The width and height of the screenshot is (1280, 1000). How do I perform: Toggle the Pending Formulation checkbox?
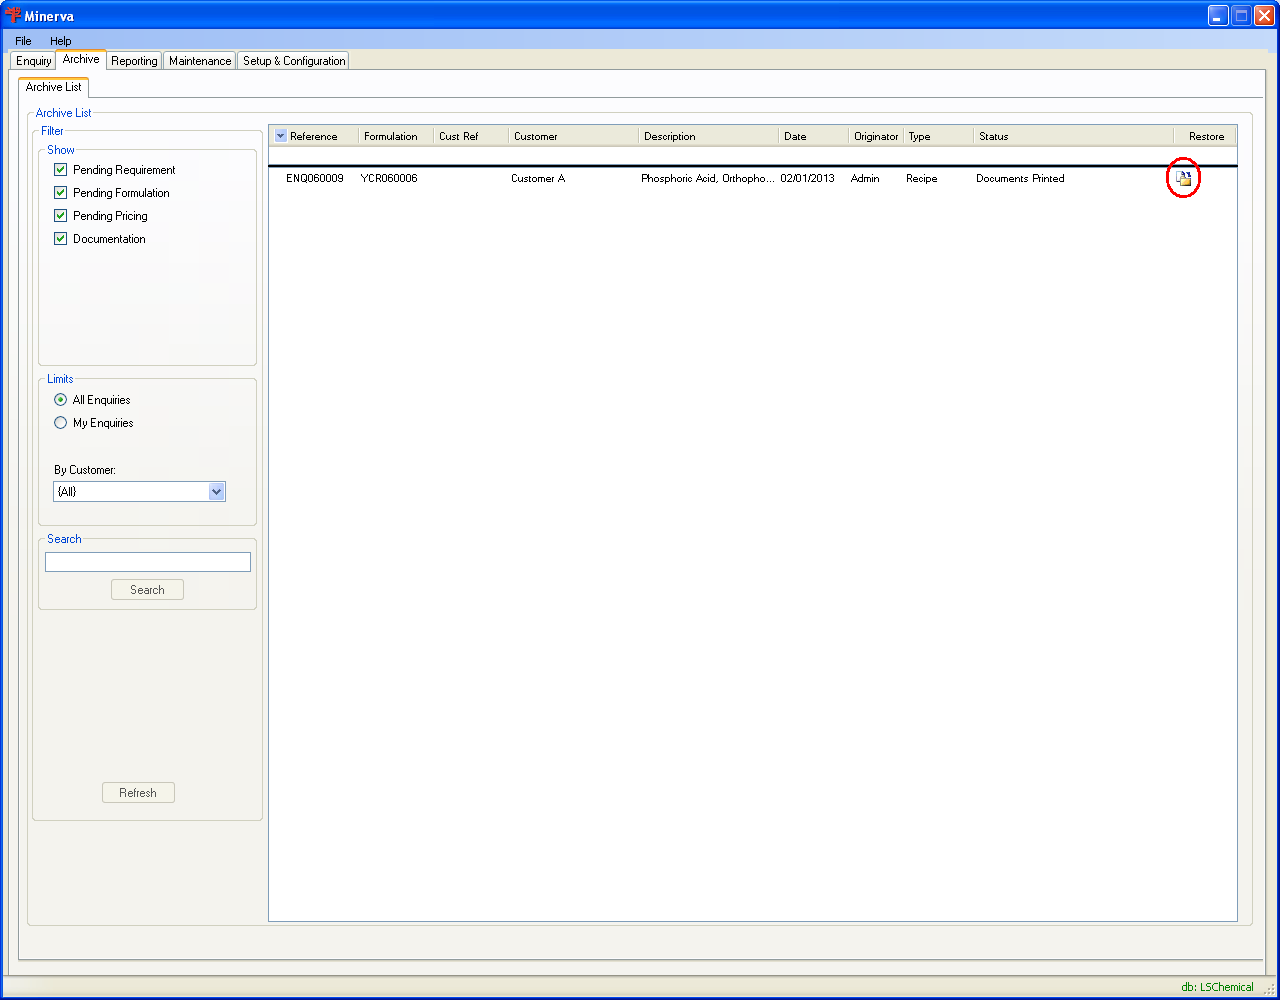pyautogui.click(x=61, y=193)
